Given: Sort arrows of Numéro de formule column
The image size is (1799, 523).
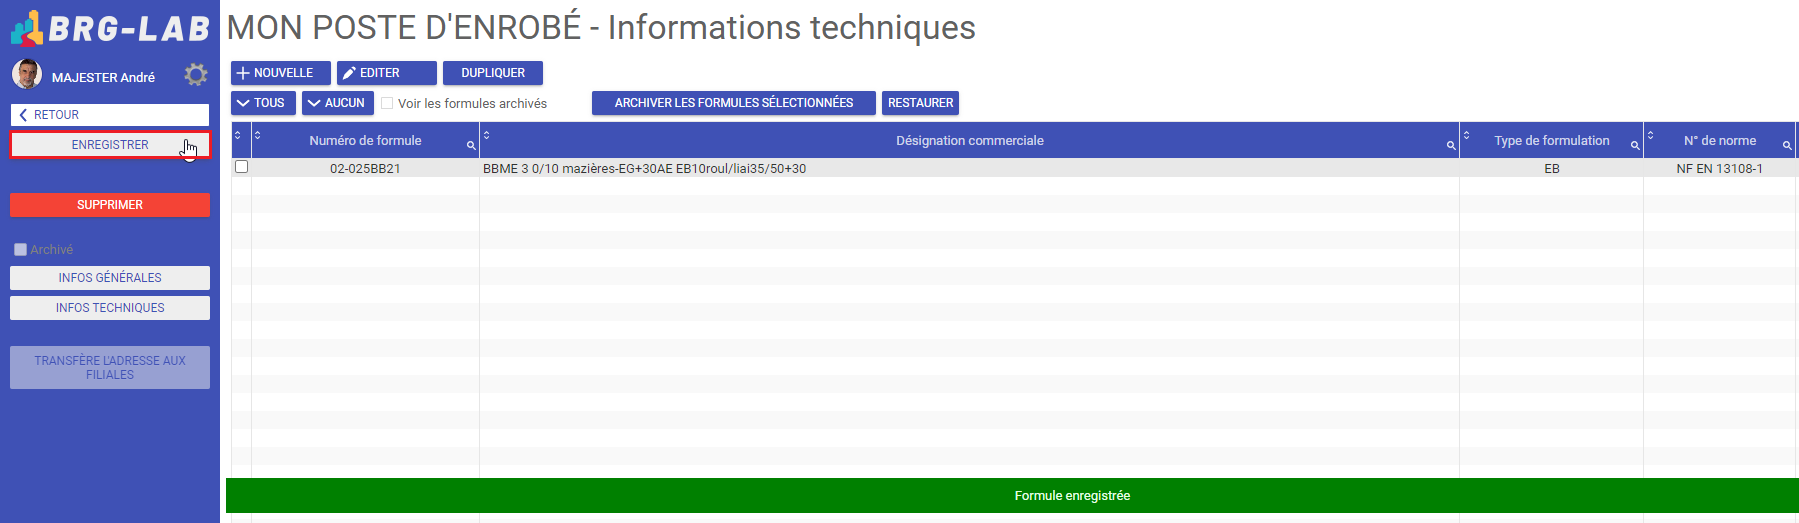Looking at the screenshot, I should [x=257, y=134].
